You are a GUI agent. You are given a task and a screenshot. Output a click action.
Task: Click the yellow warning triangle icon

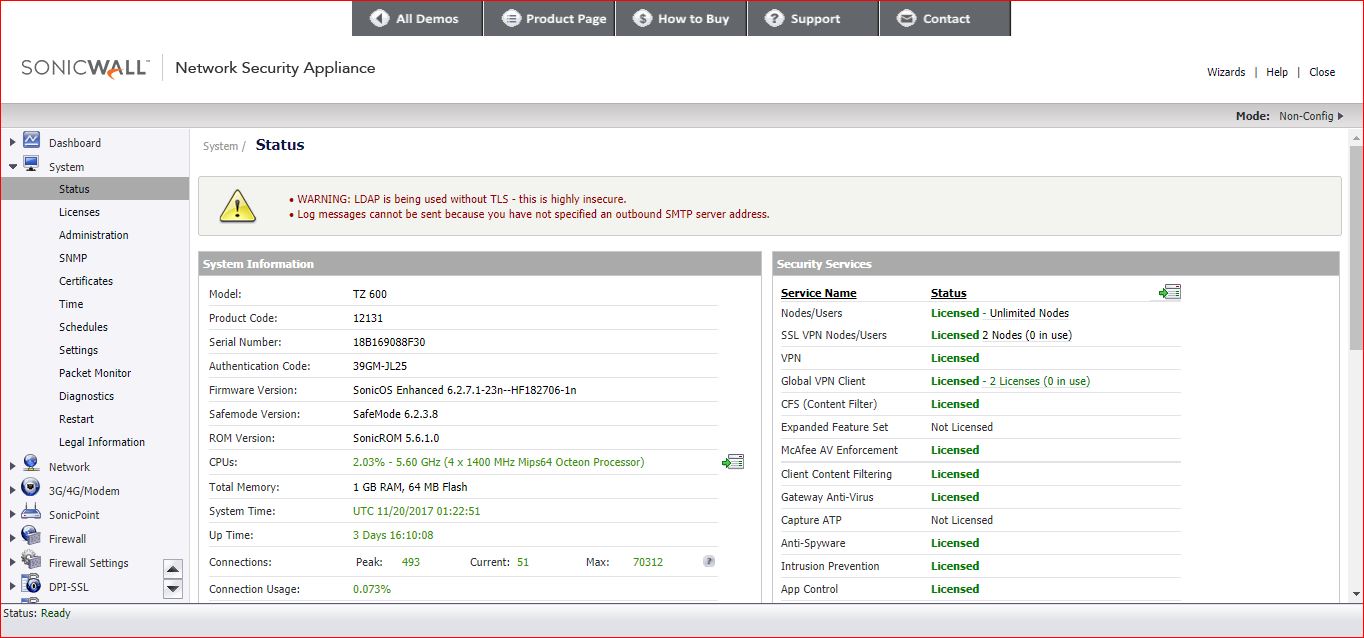click(x=238, y=205)
